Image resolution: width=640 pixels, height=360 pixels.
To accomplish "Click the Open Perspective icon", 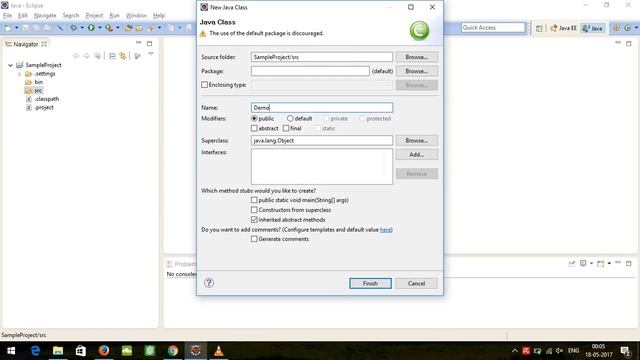I will (539, 28).
